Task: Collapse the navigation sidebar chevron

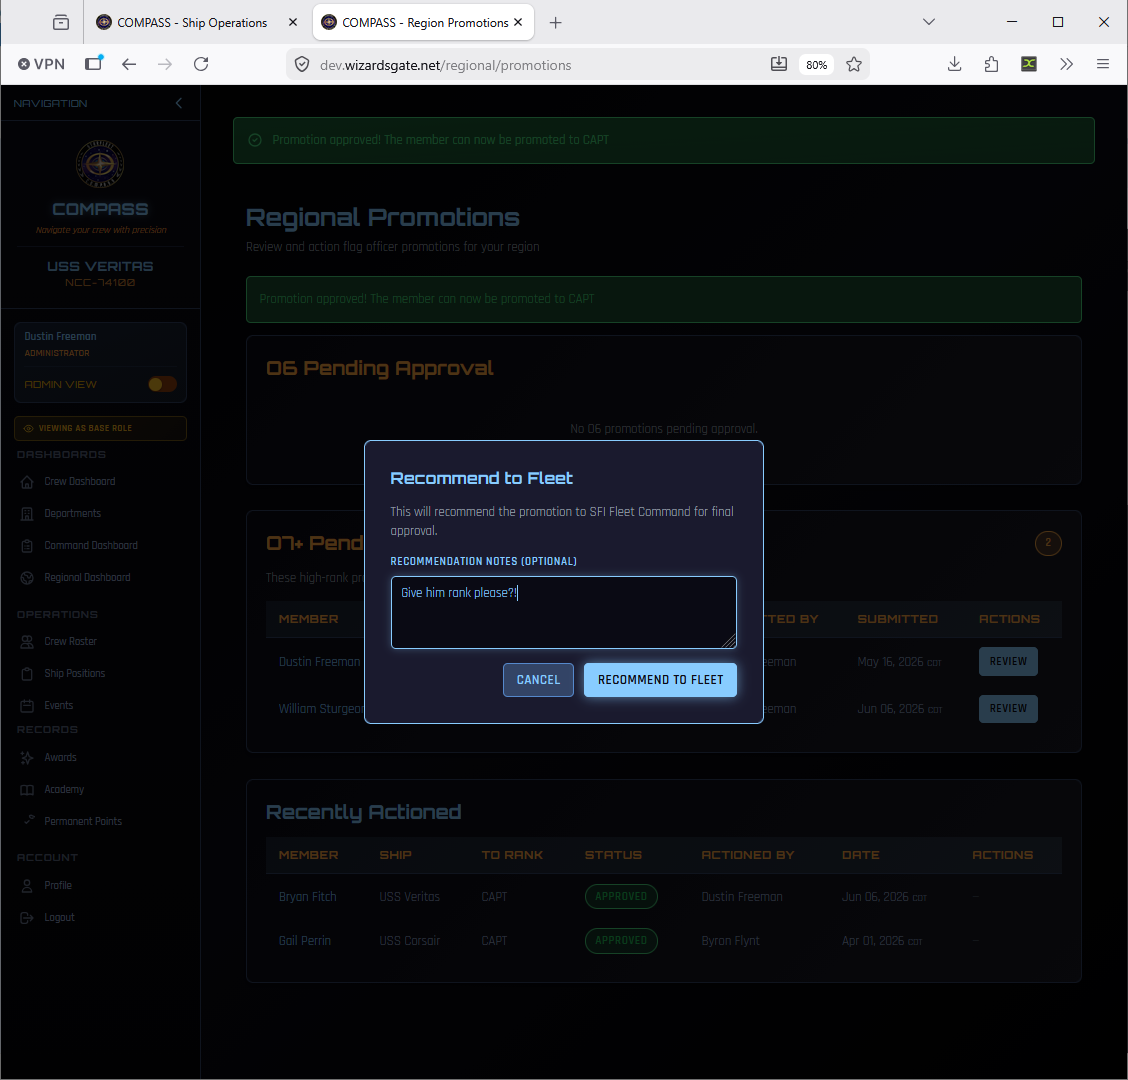Action: coord(178,103)
